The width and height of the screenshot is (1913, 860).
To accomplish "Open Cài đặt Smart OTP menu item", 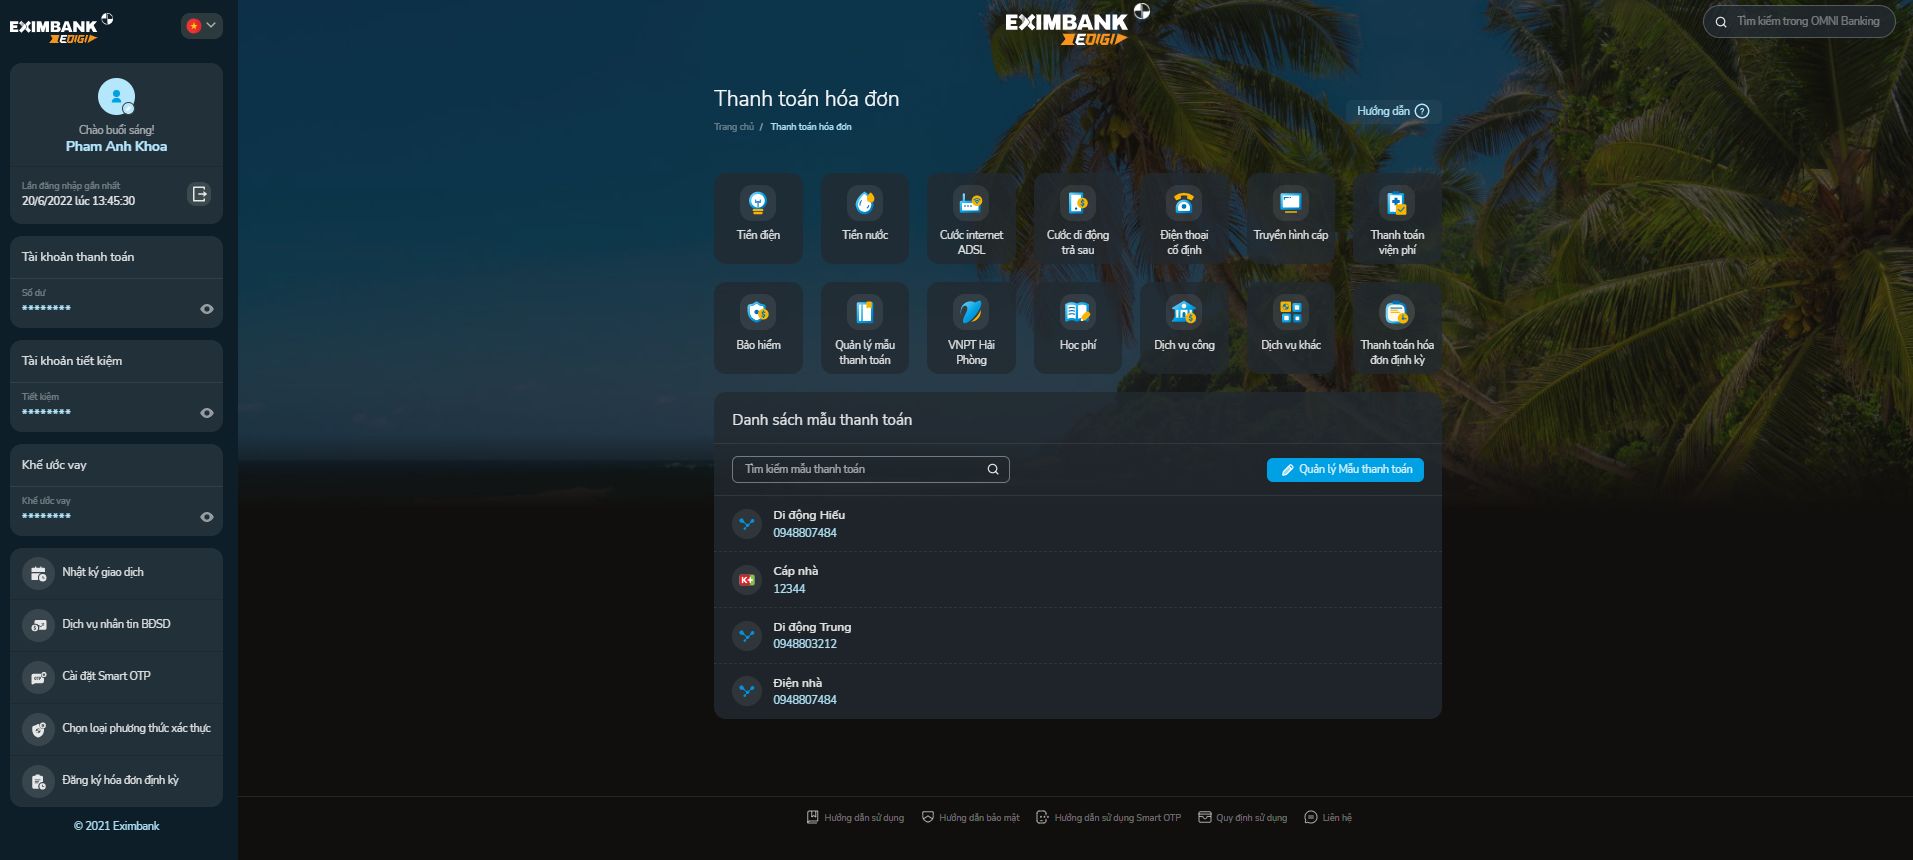I will click(x=106, y=677).
